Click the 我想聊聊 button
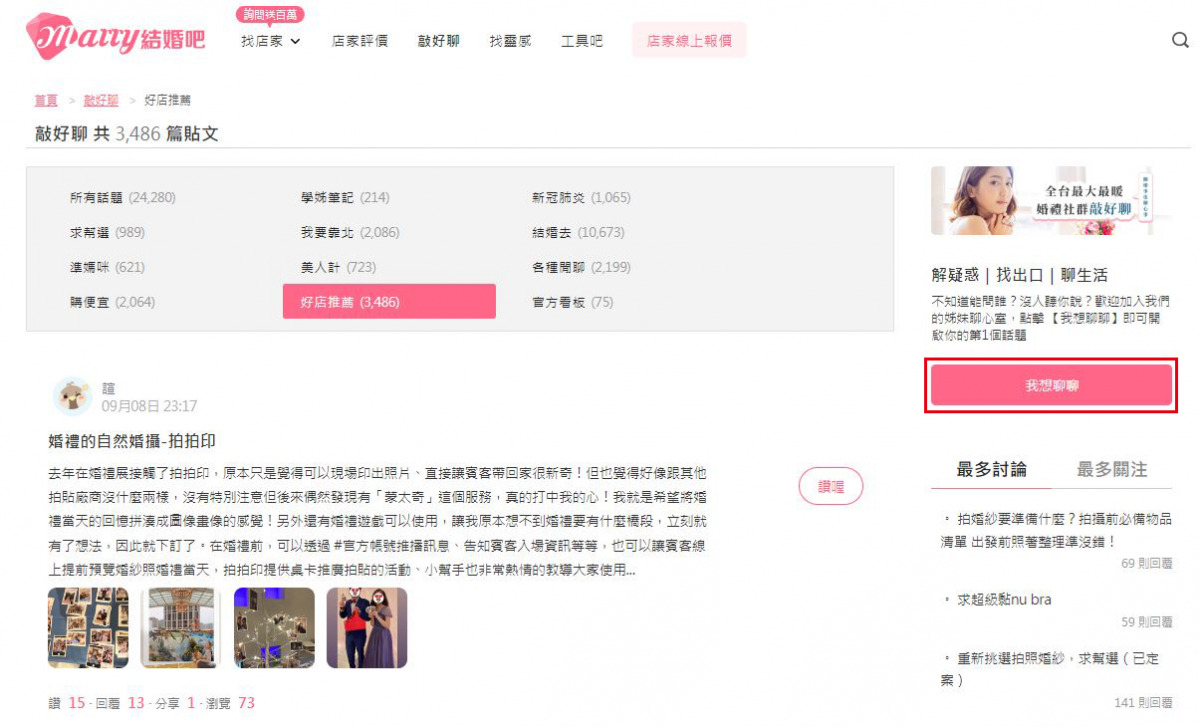The image size is (1200, 727). click(1051, 385)
